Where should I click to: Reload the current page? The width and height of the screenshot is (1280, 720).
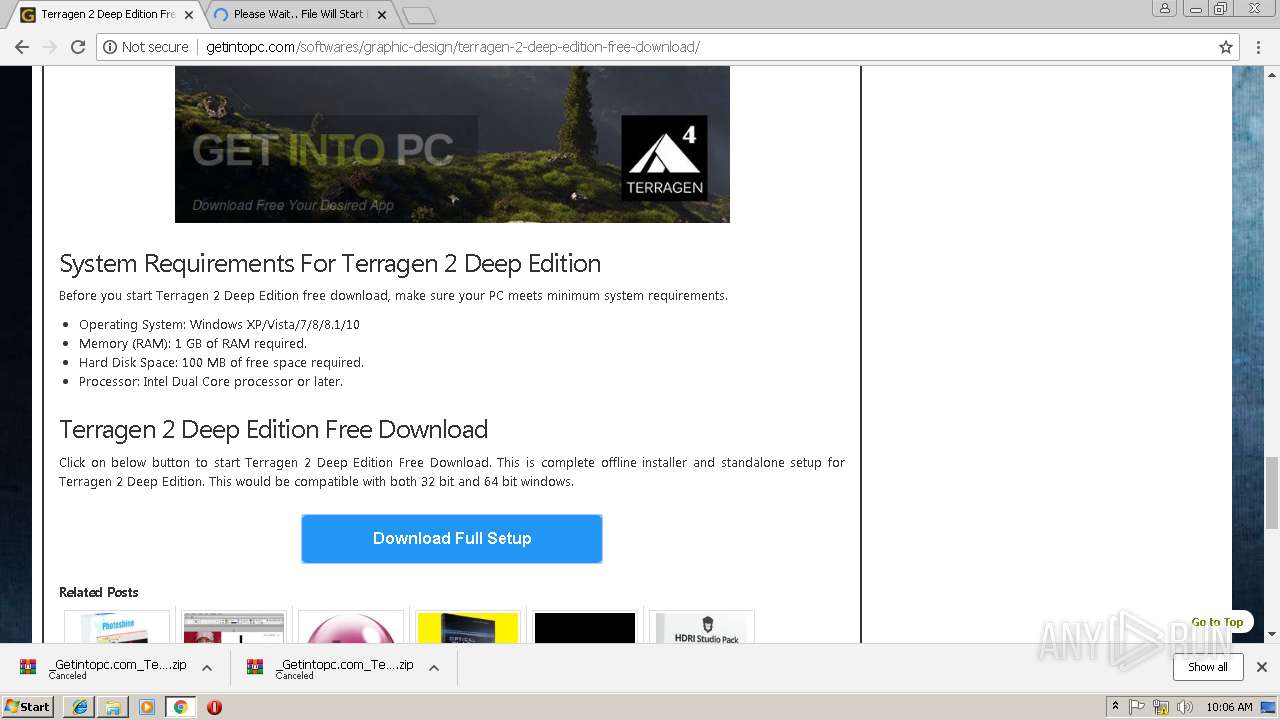pyautogui.click(x=78, y=47)
